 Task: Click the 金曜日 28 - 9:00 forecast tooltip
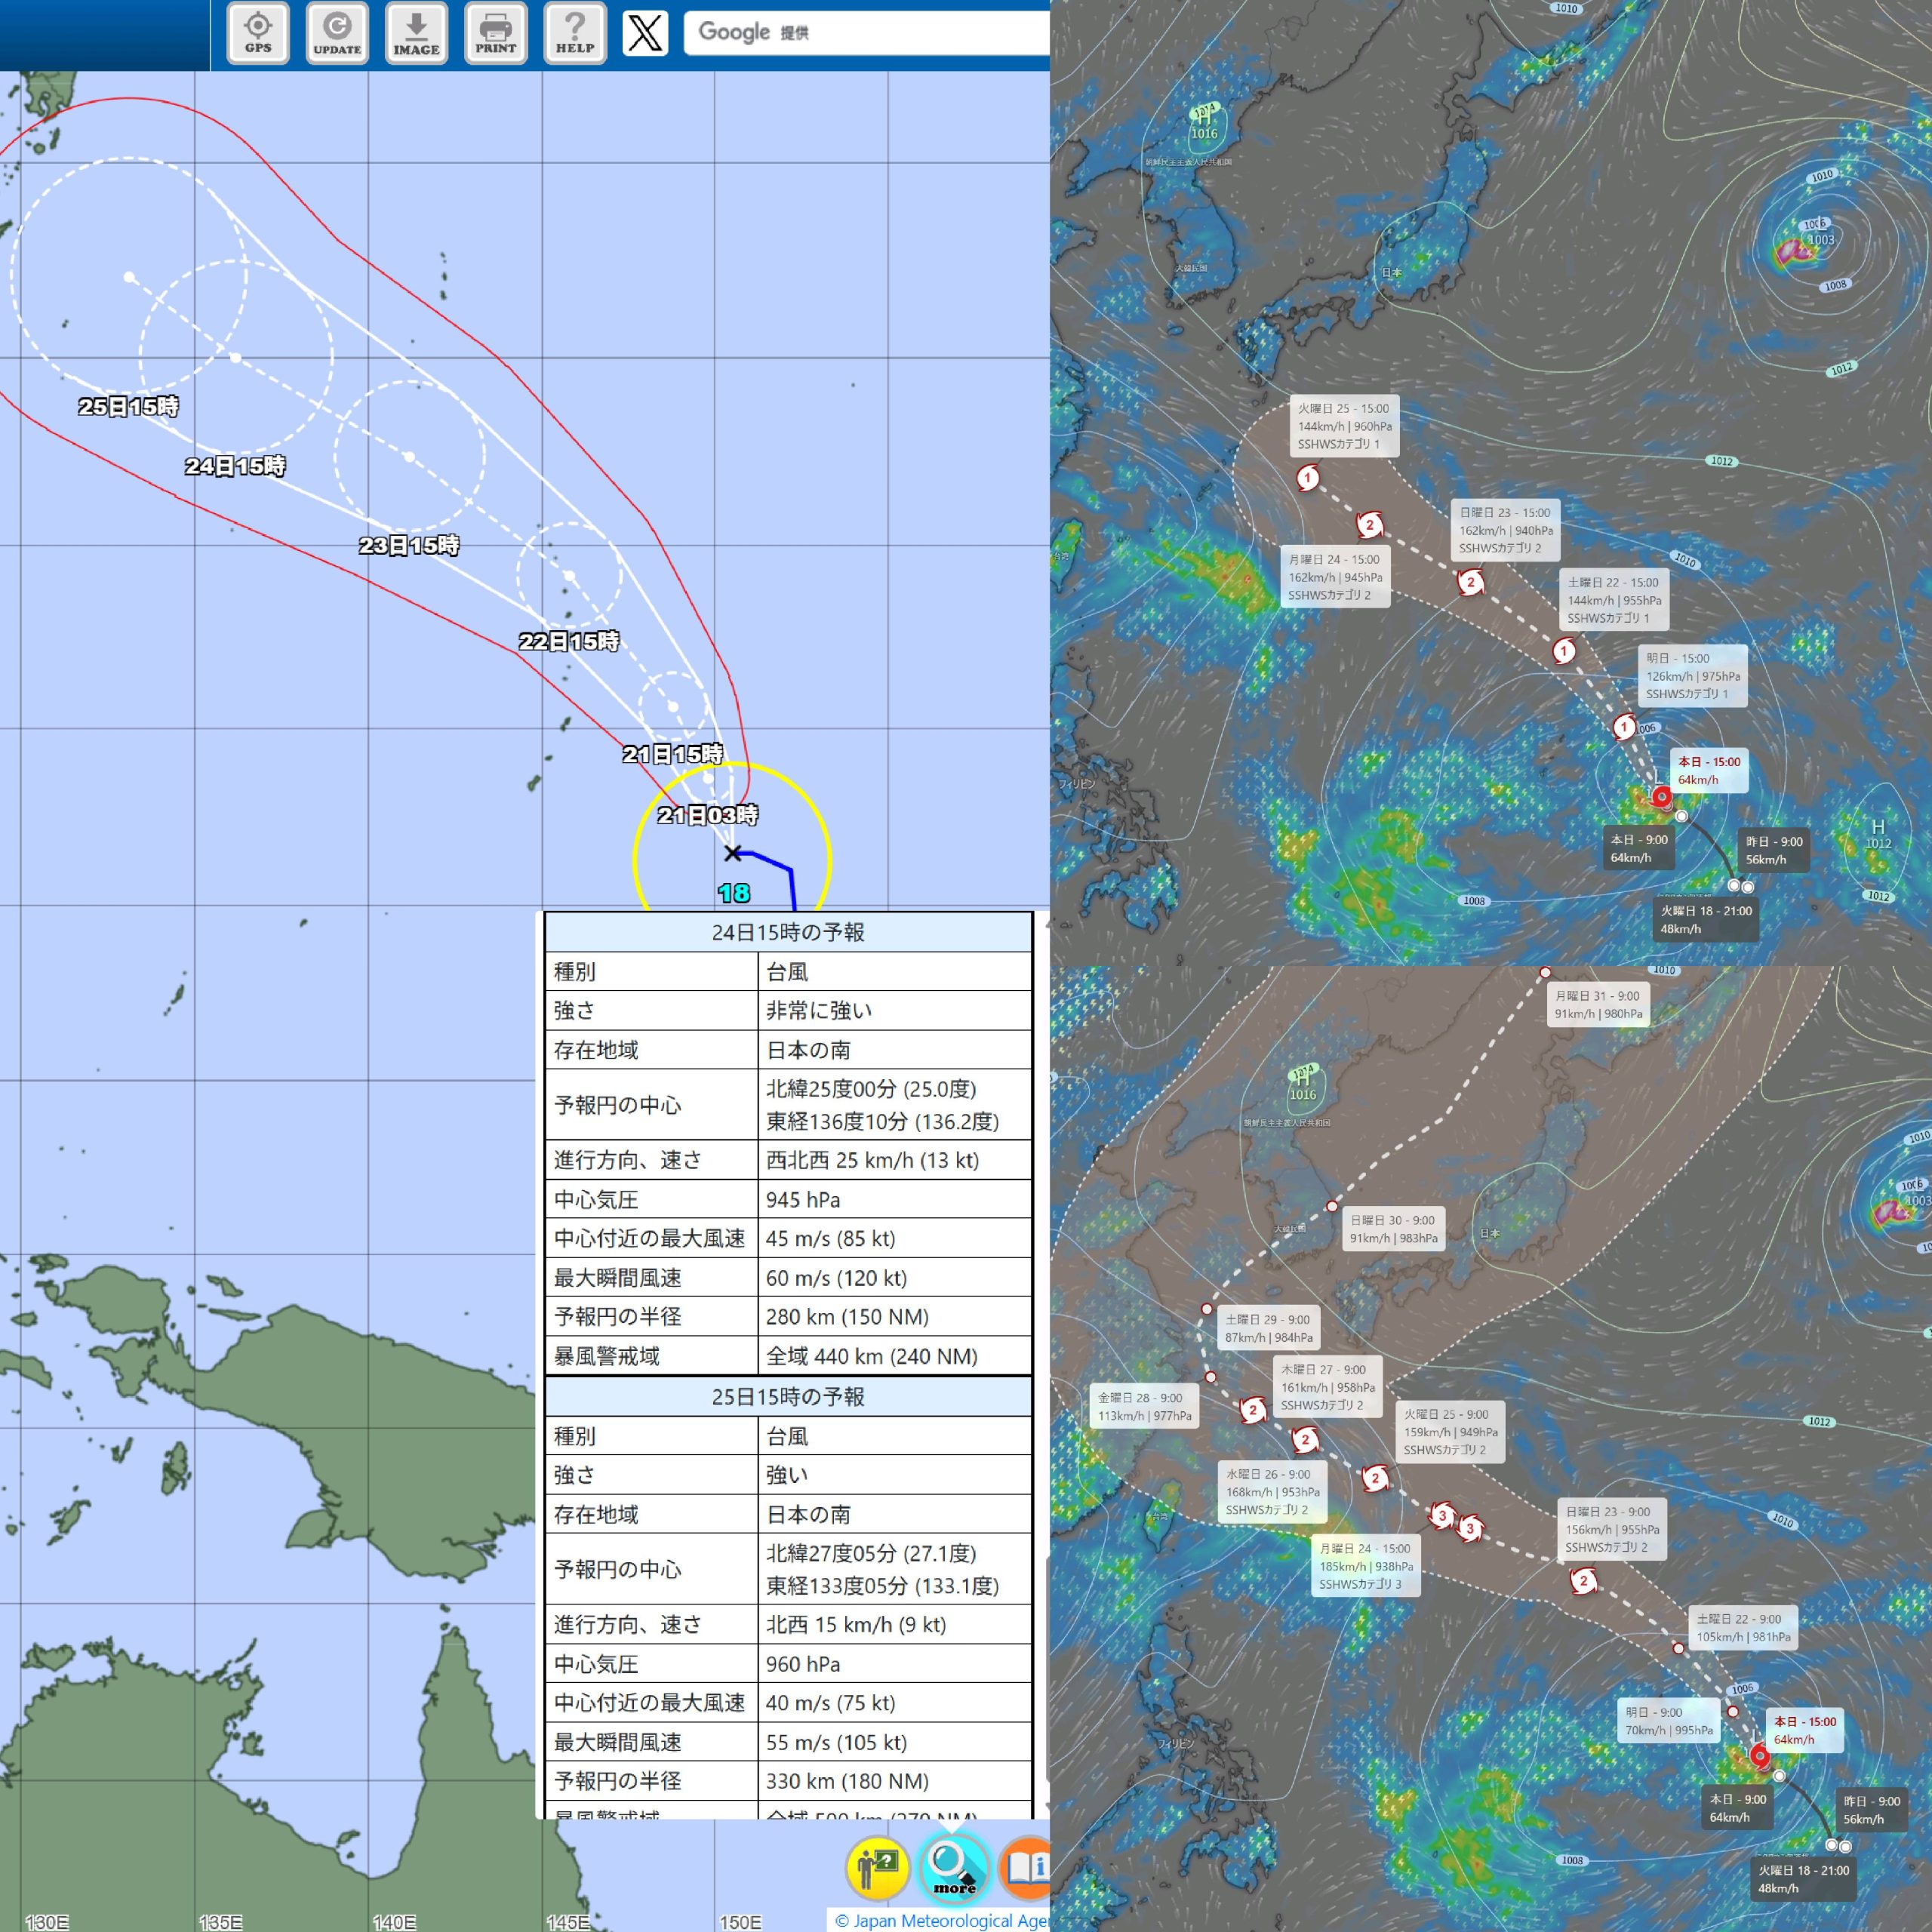pos(1144,1407)
